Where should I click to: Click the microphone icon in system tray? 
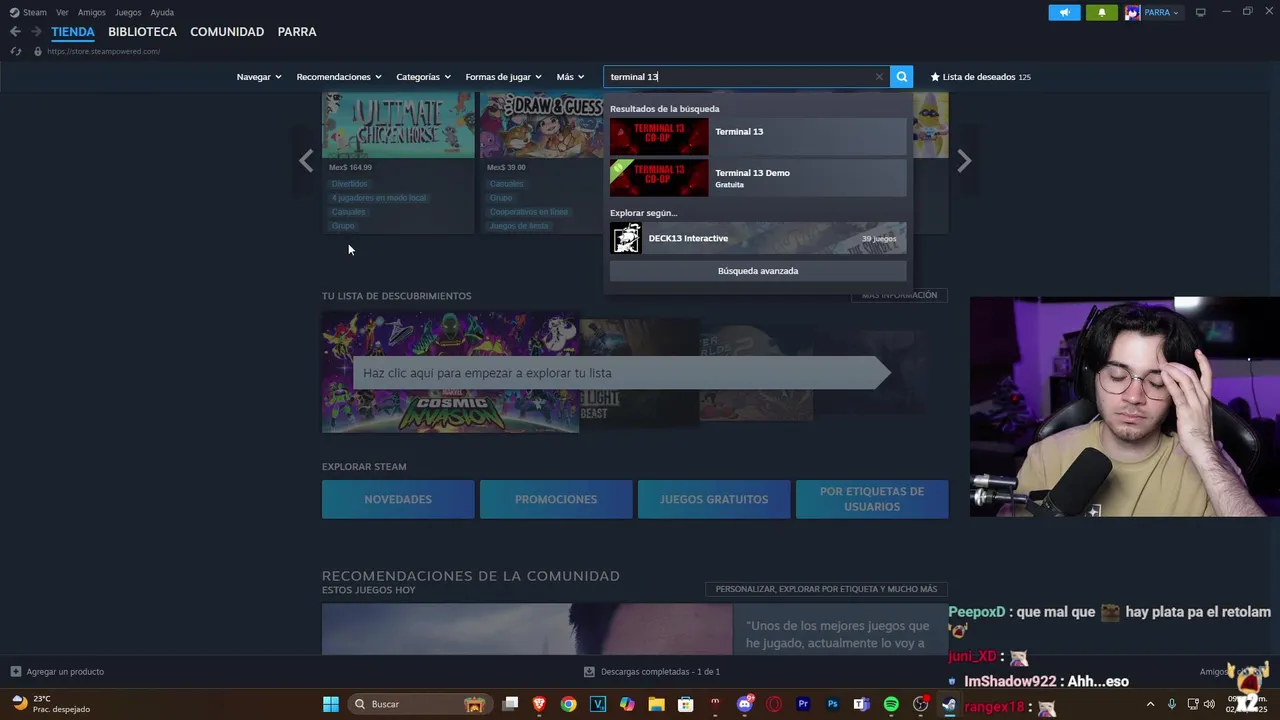[x=1171, y=704]
